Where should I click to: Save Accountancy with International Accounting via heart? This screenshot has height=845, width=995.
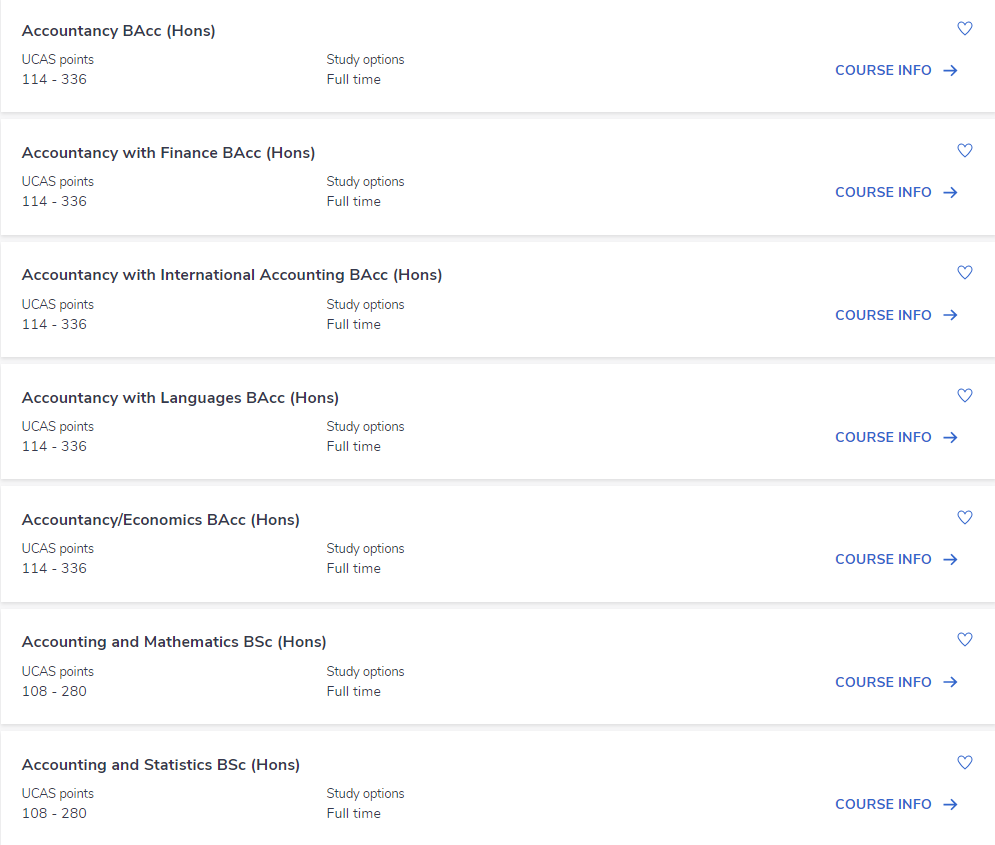(x=965, y=273)
